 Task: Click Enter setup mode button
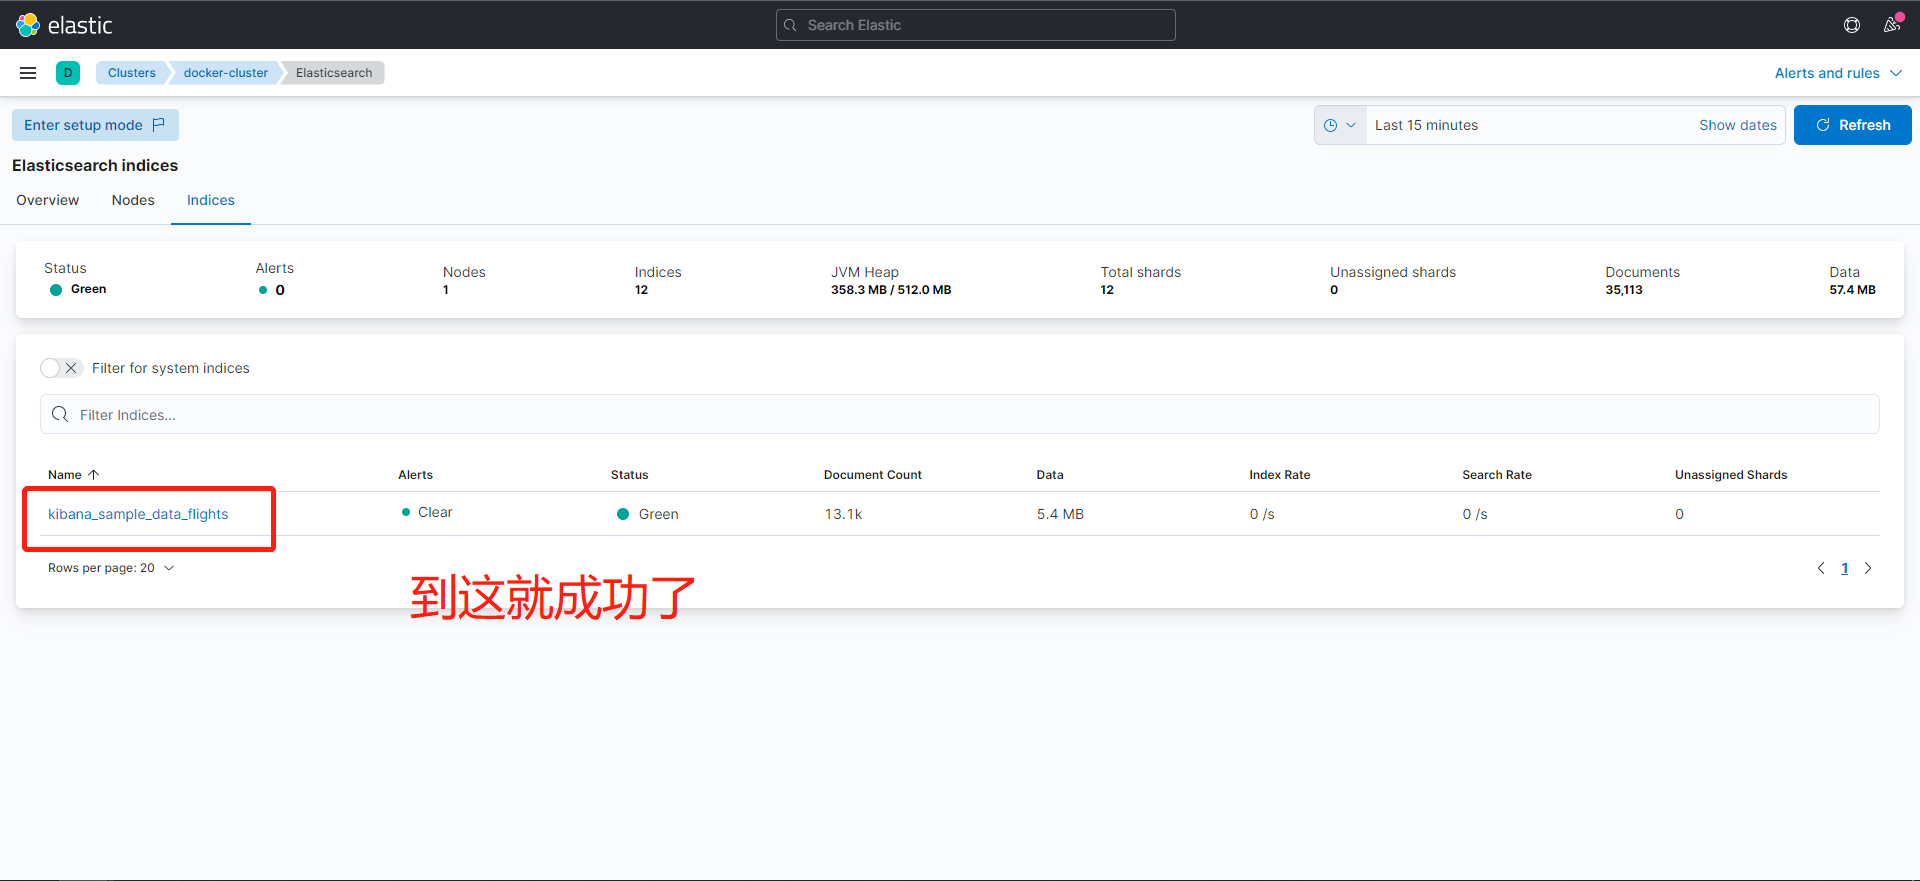(95, 125)
